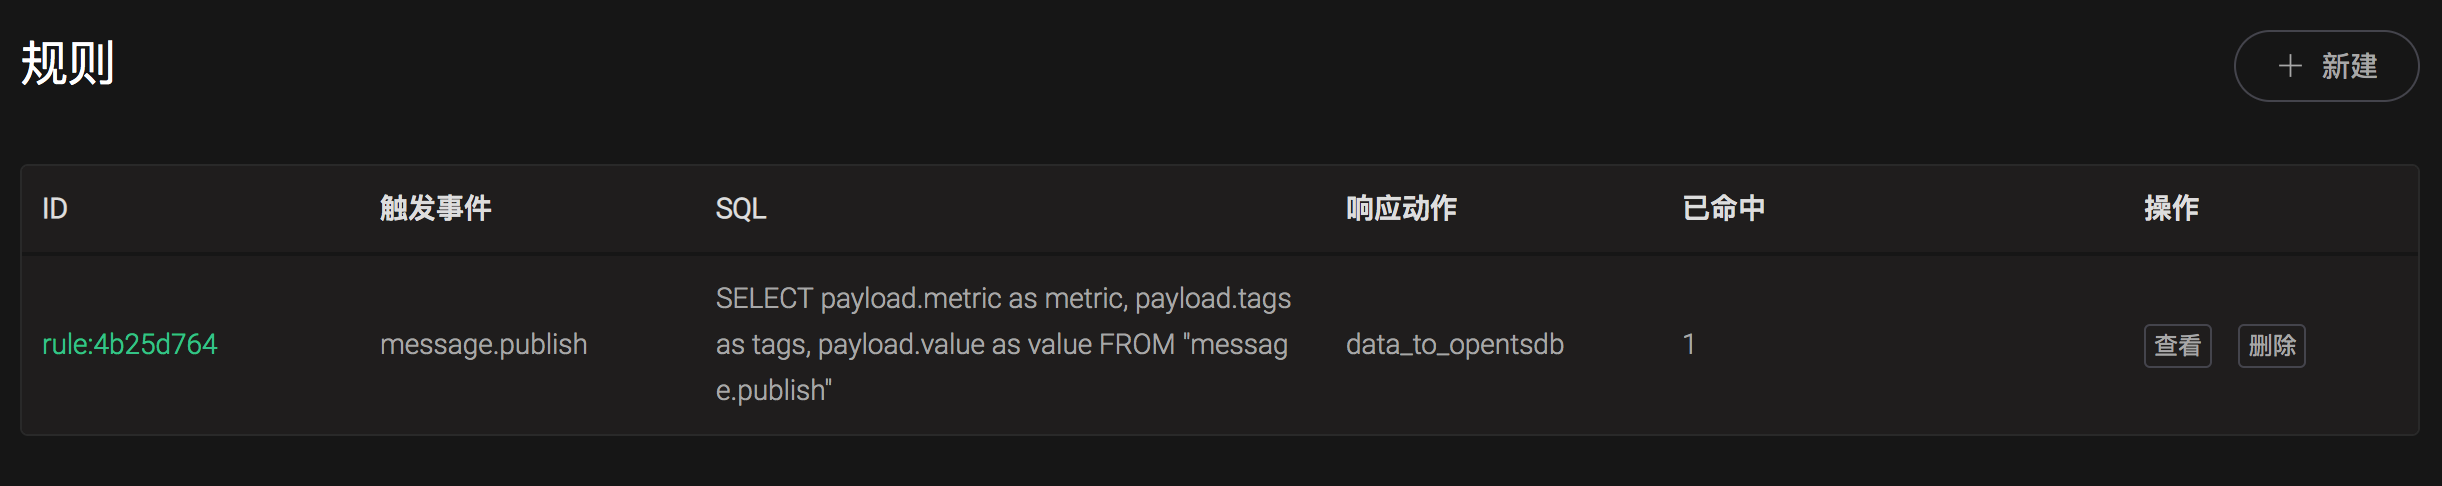The width and height of the screenshot is (2442, 486).
Task: Click the 规则 page heading
Action: click(x=67, y=64)
